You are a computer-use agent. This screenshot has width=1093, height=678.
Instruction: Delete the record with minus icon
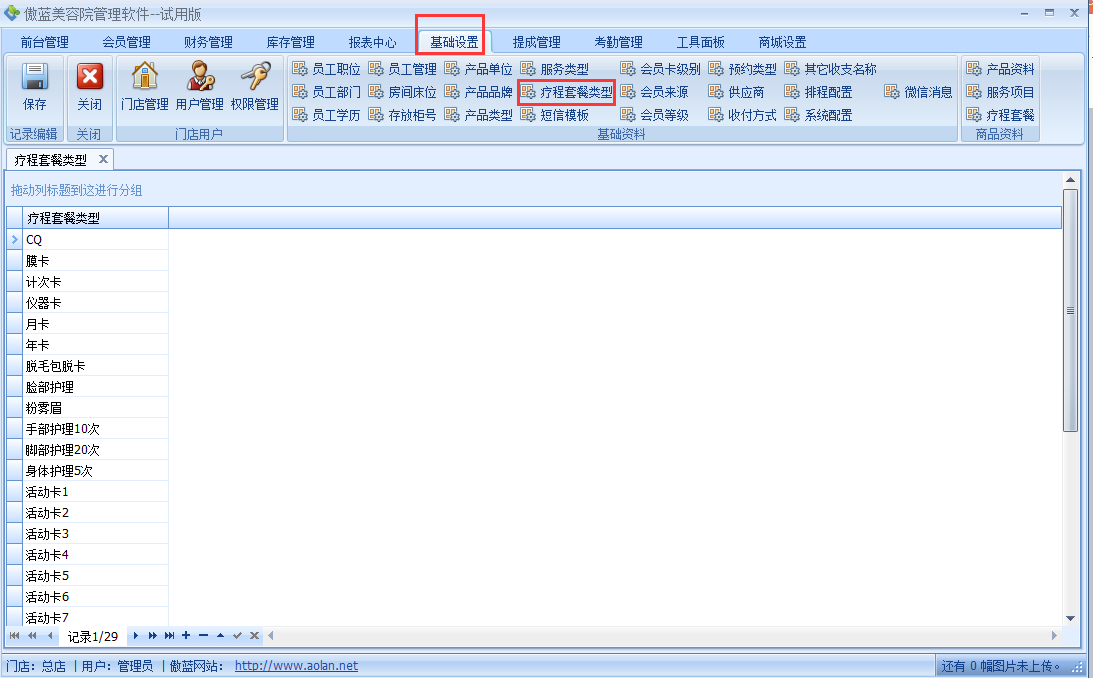pos(203,636)
